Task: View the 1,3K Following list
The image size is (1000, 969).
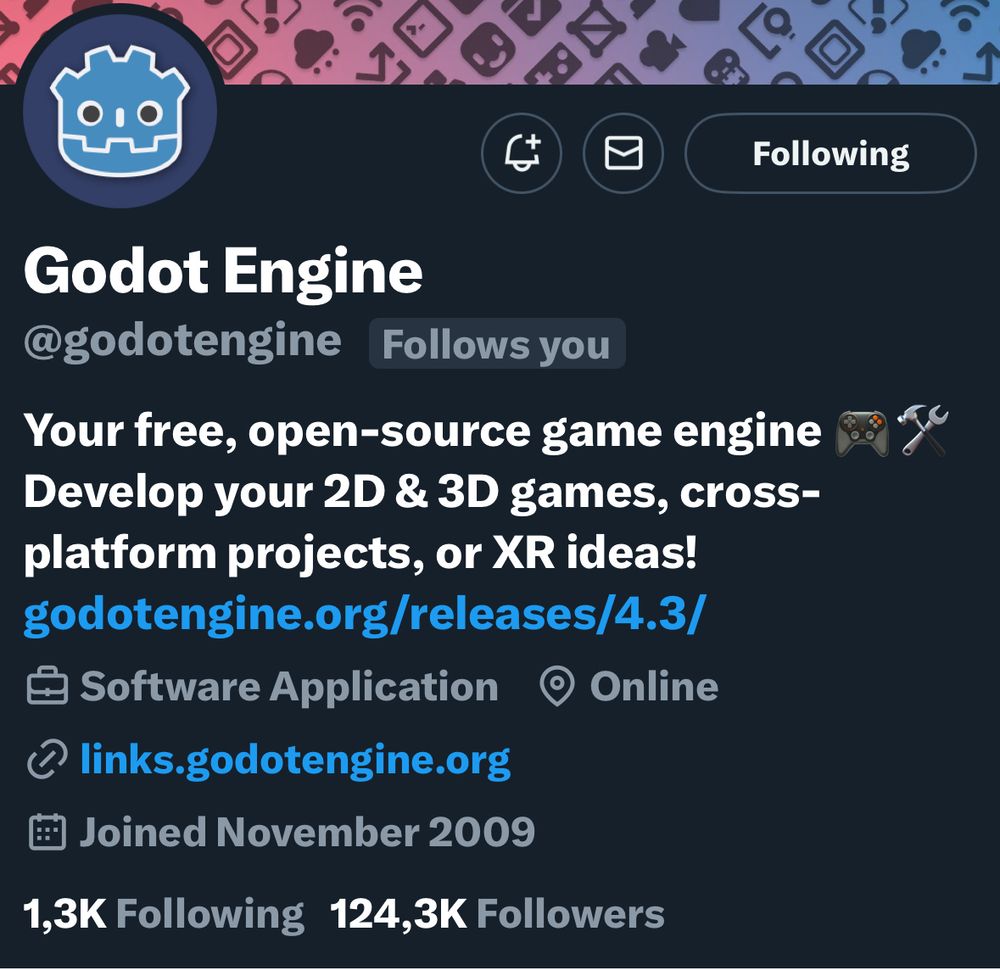Action: pyautogui.click(x=163, y=914)
